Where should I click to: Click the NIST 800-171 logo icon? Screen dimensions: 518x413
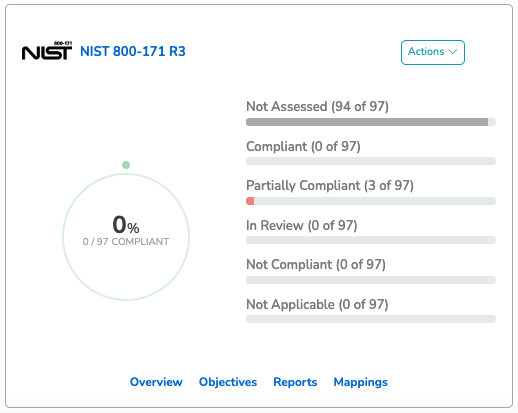pos(47,51)
